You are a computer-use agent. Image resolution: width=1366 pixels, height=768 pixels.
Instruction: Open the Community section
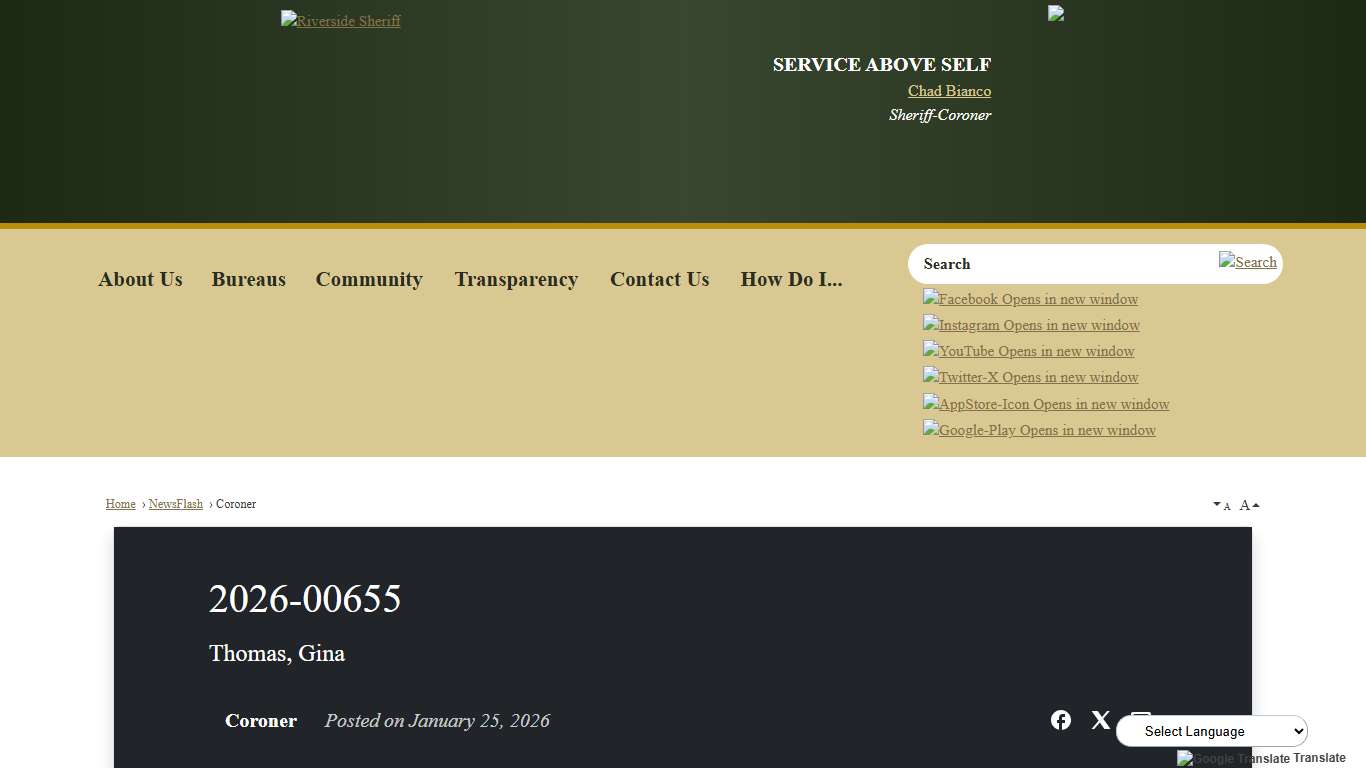coord(369,279)
